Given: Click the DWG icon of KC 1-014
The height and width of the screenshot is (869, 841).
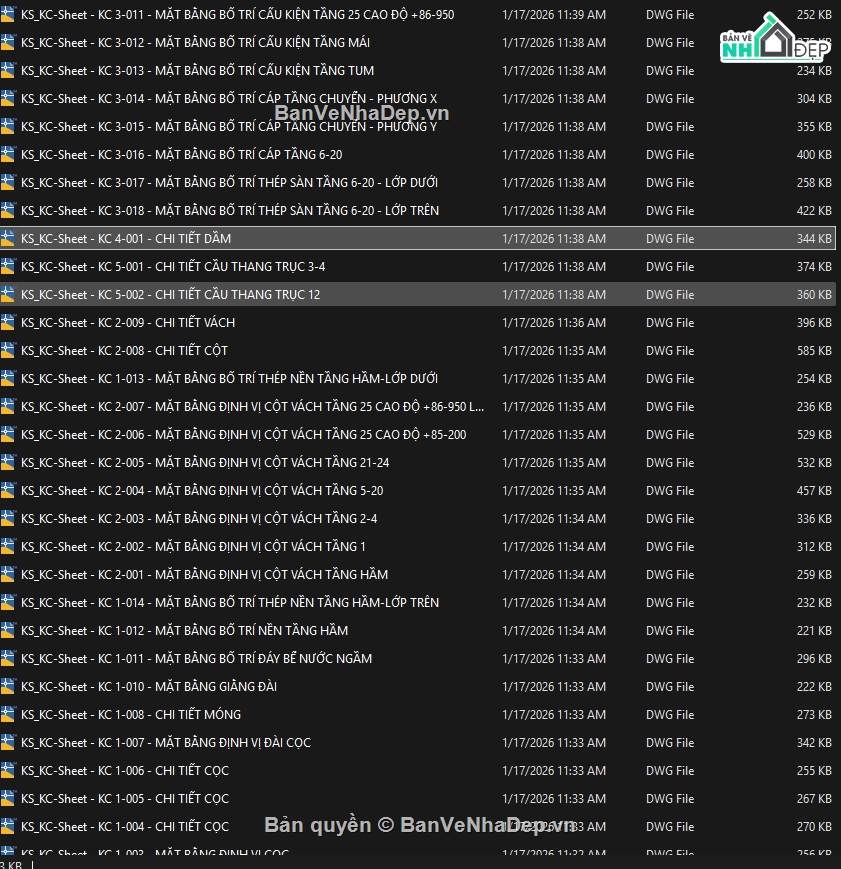Looking at the screenshot, I should 8,602.
